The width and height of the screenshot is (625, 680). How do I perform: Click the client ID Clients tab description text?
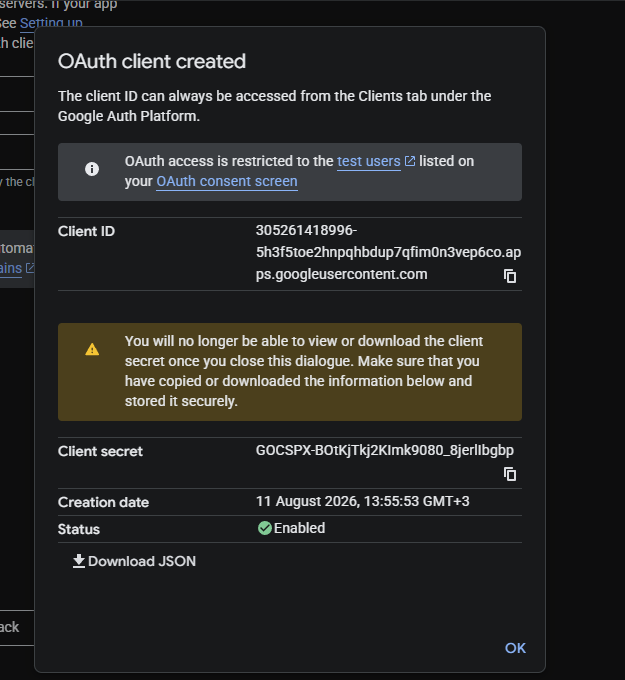(275, 106)
